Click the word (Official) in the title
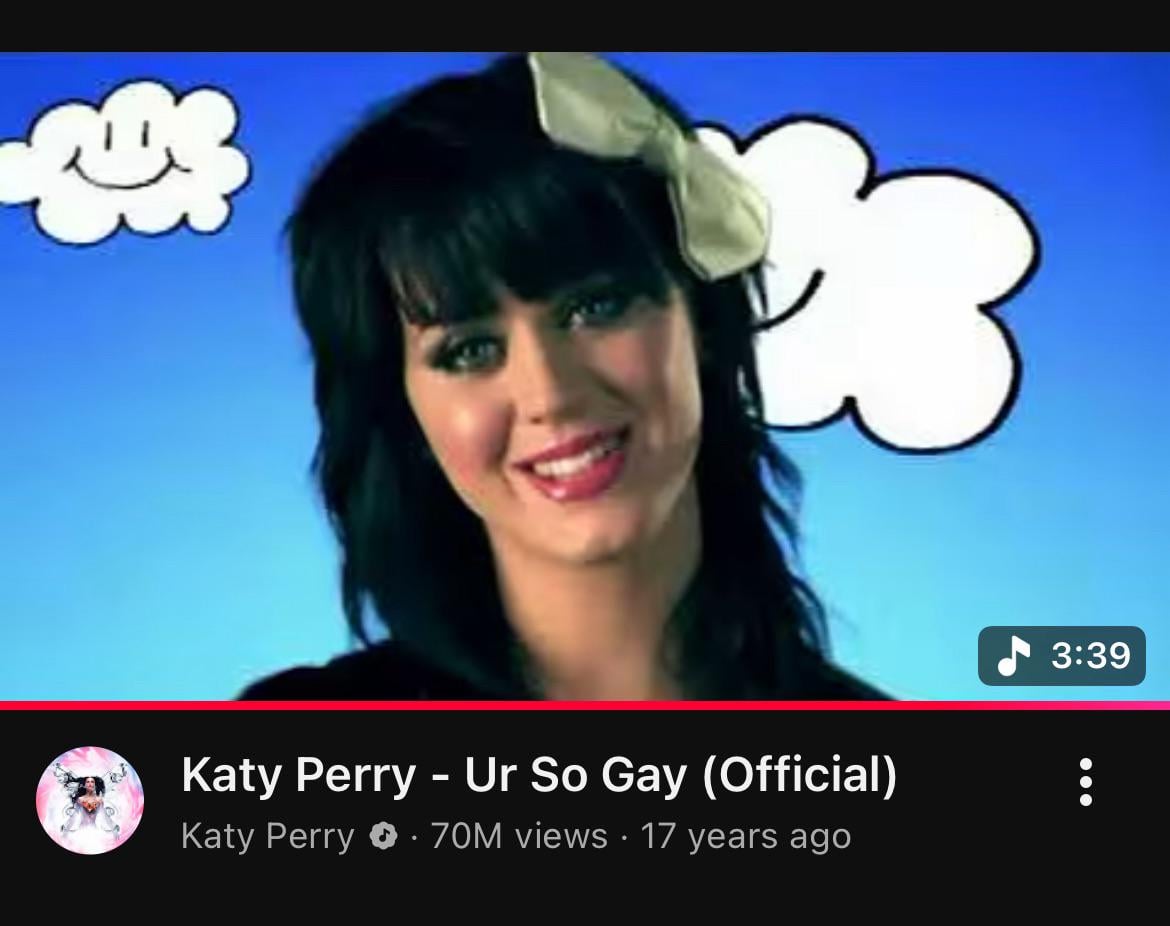 coord(799,775)
